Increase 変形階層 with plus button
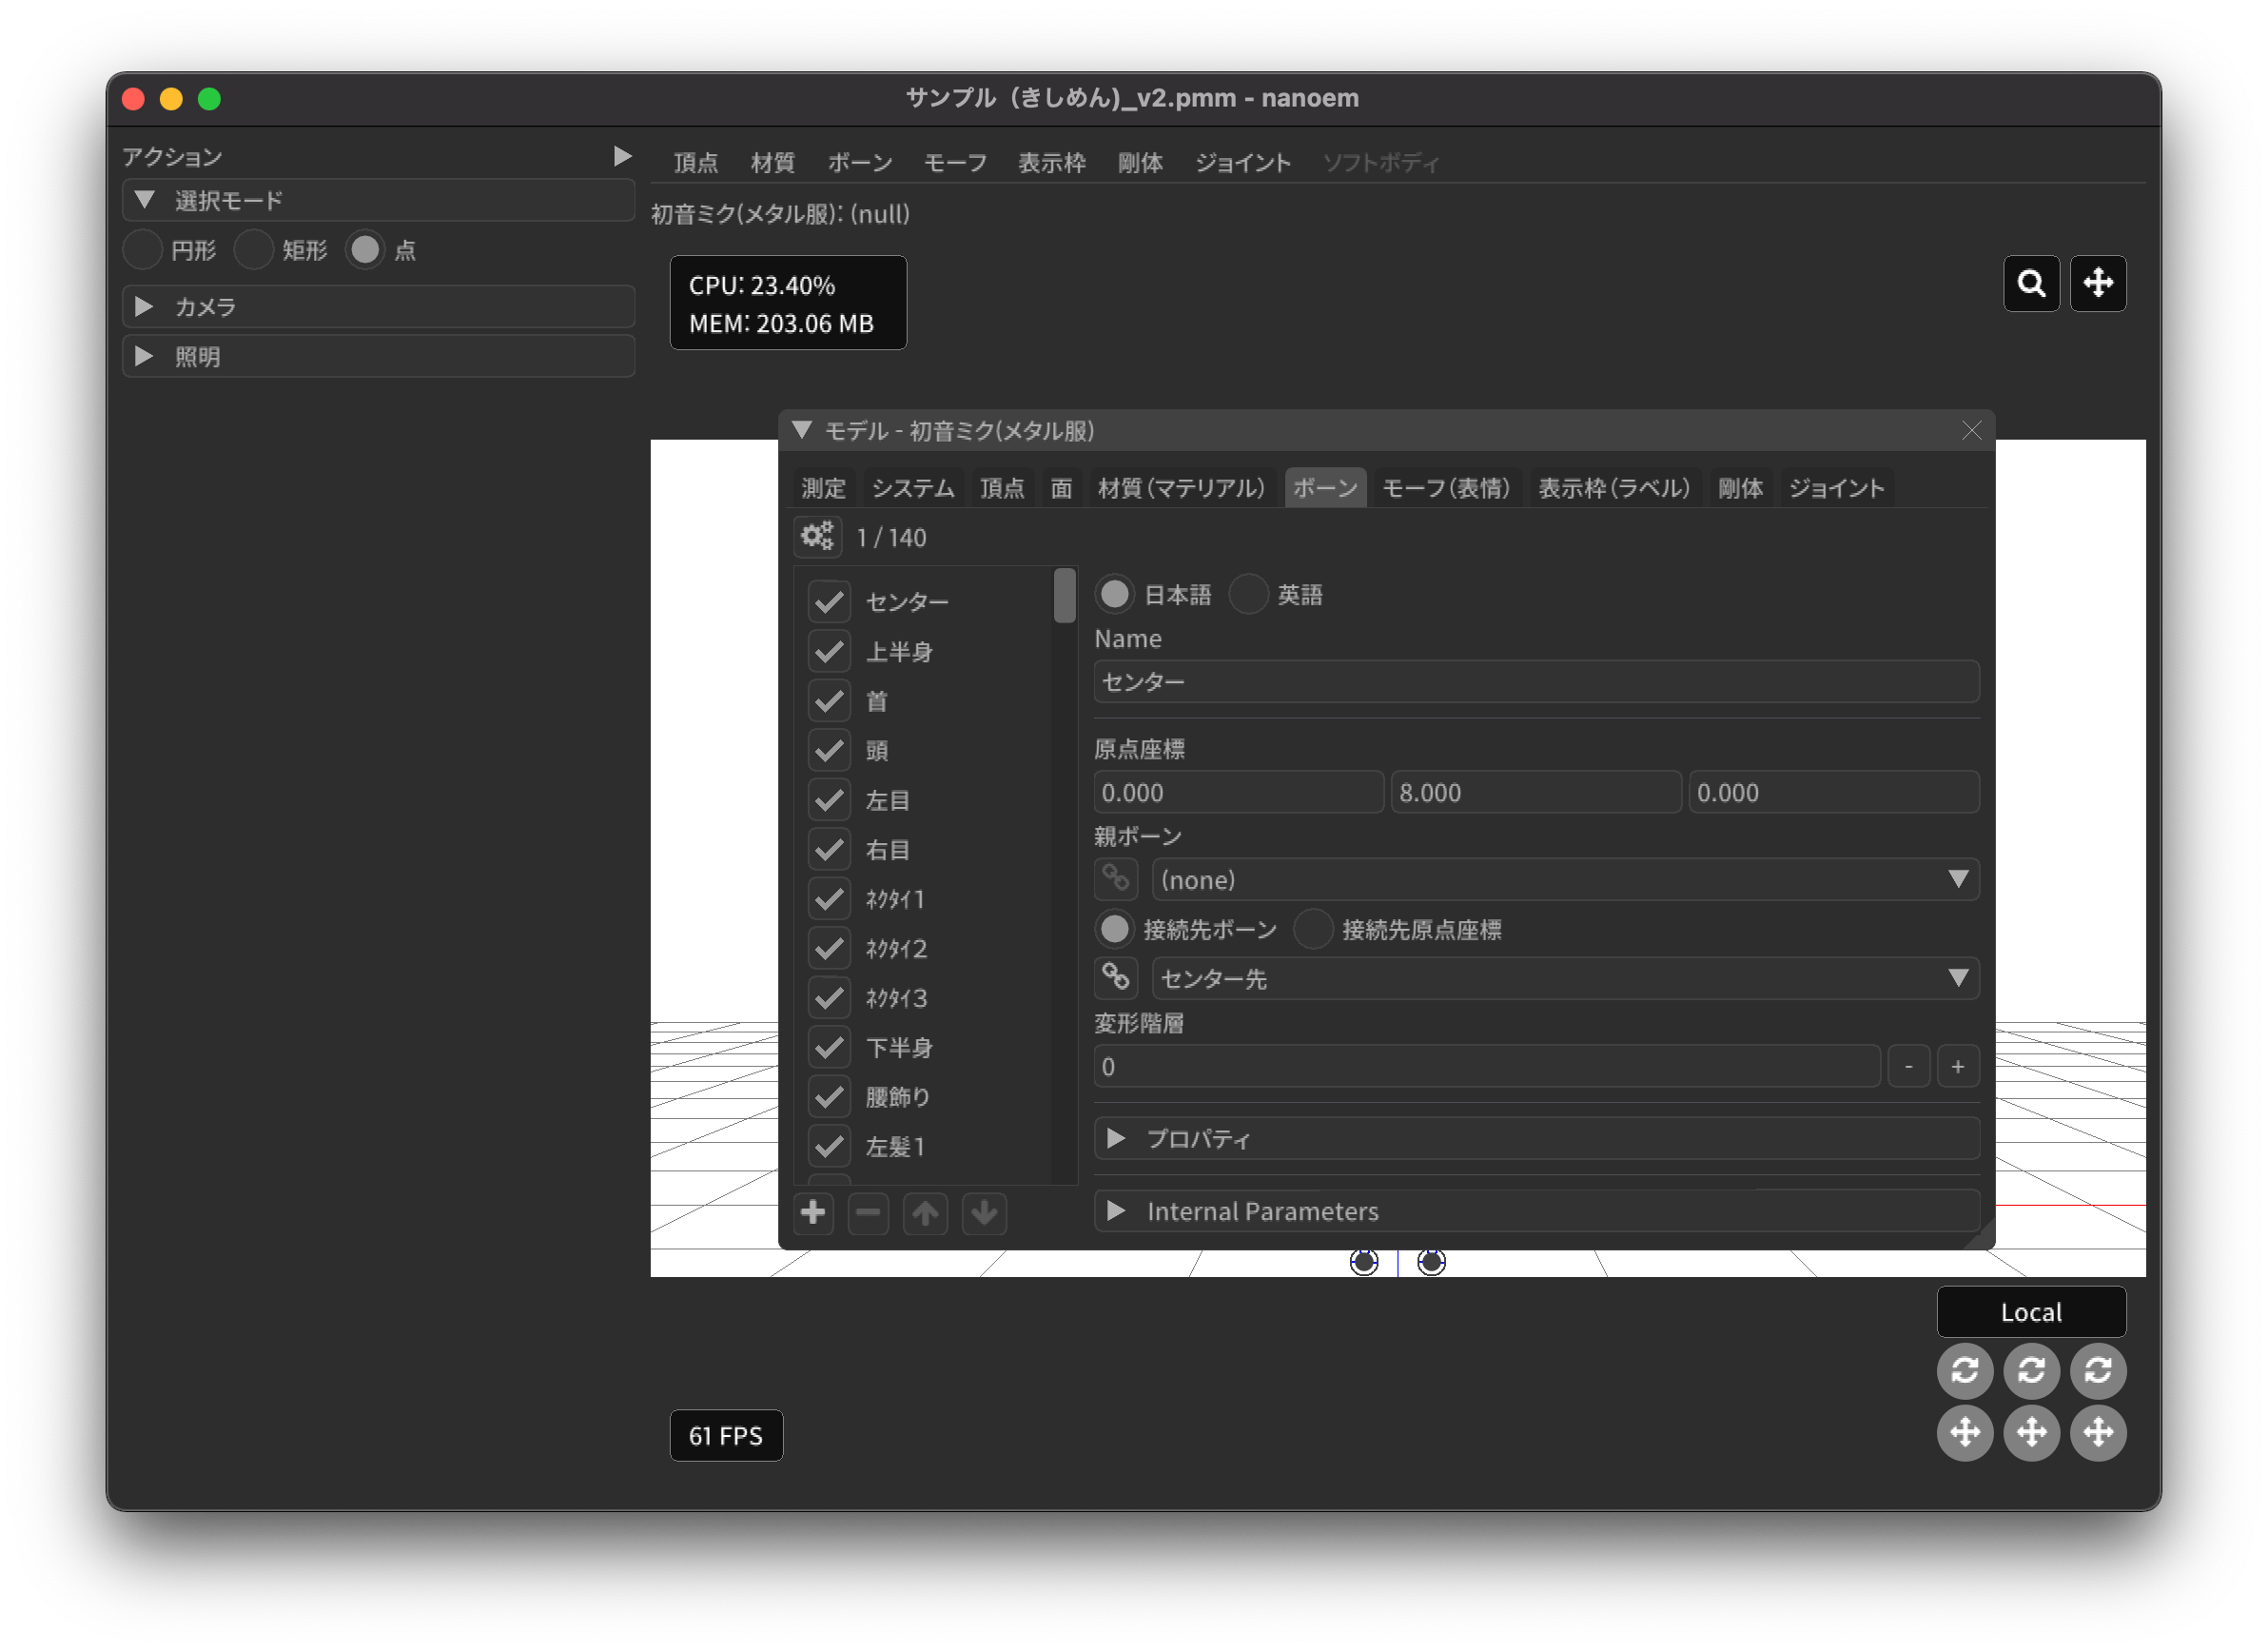Image resolution: width=2268 pixels, height=1652 pixels. click(1957, 1067)
